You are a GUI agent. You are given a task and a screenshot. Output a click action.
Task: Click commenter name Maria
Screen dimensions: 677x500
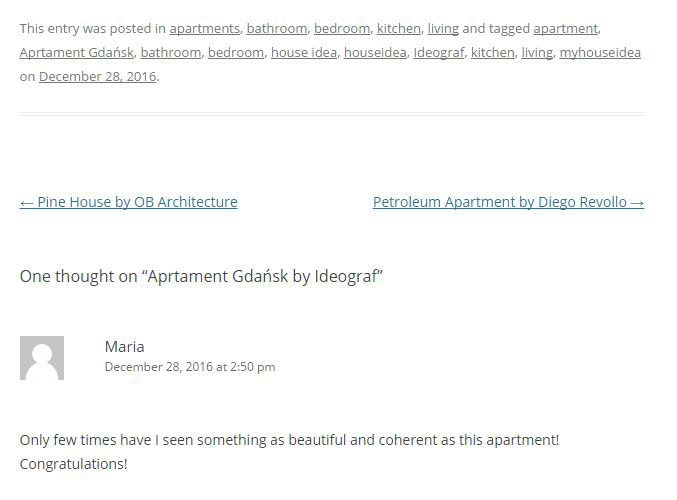pos(124,346)
